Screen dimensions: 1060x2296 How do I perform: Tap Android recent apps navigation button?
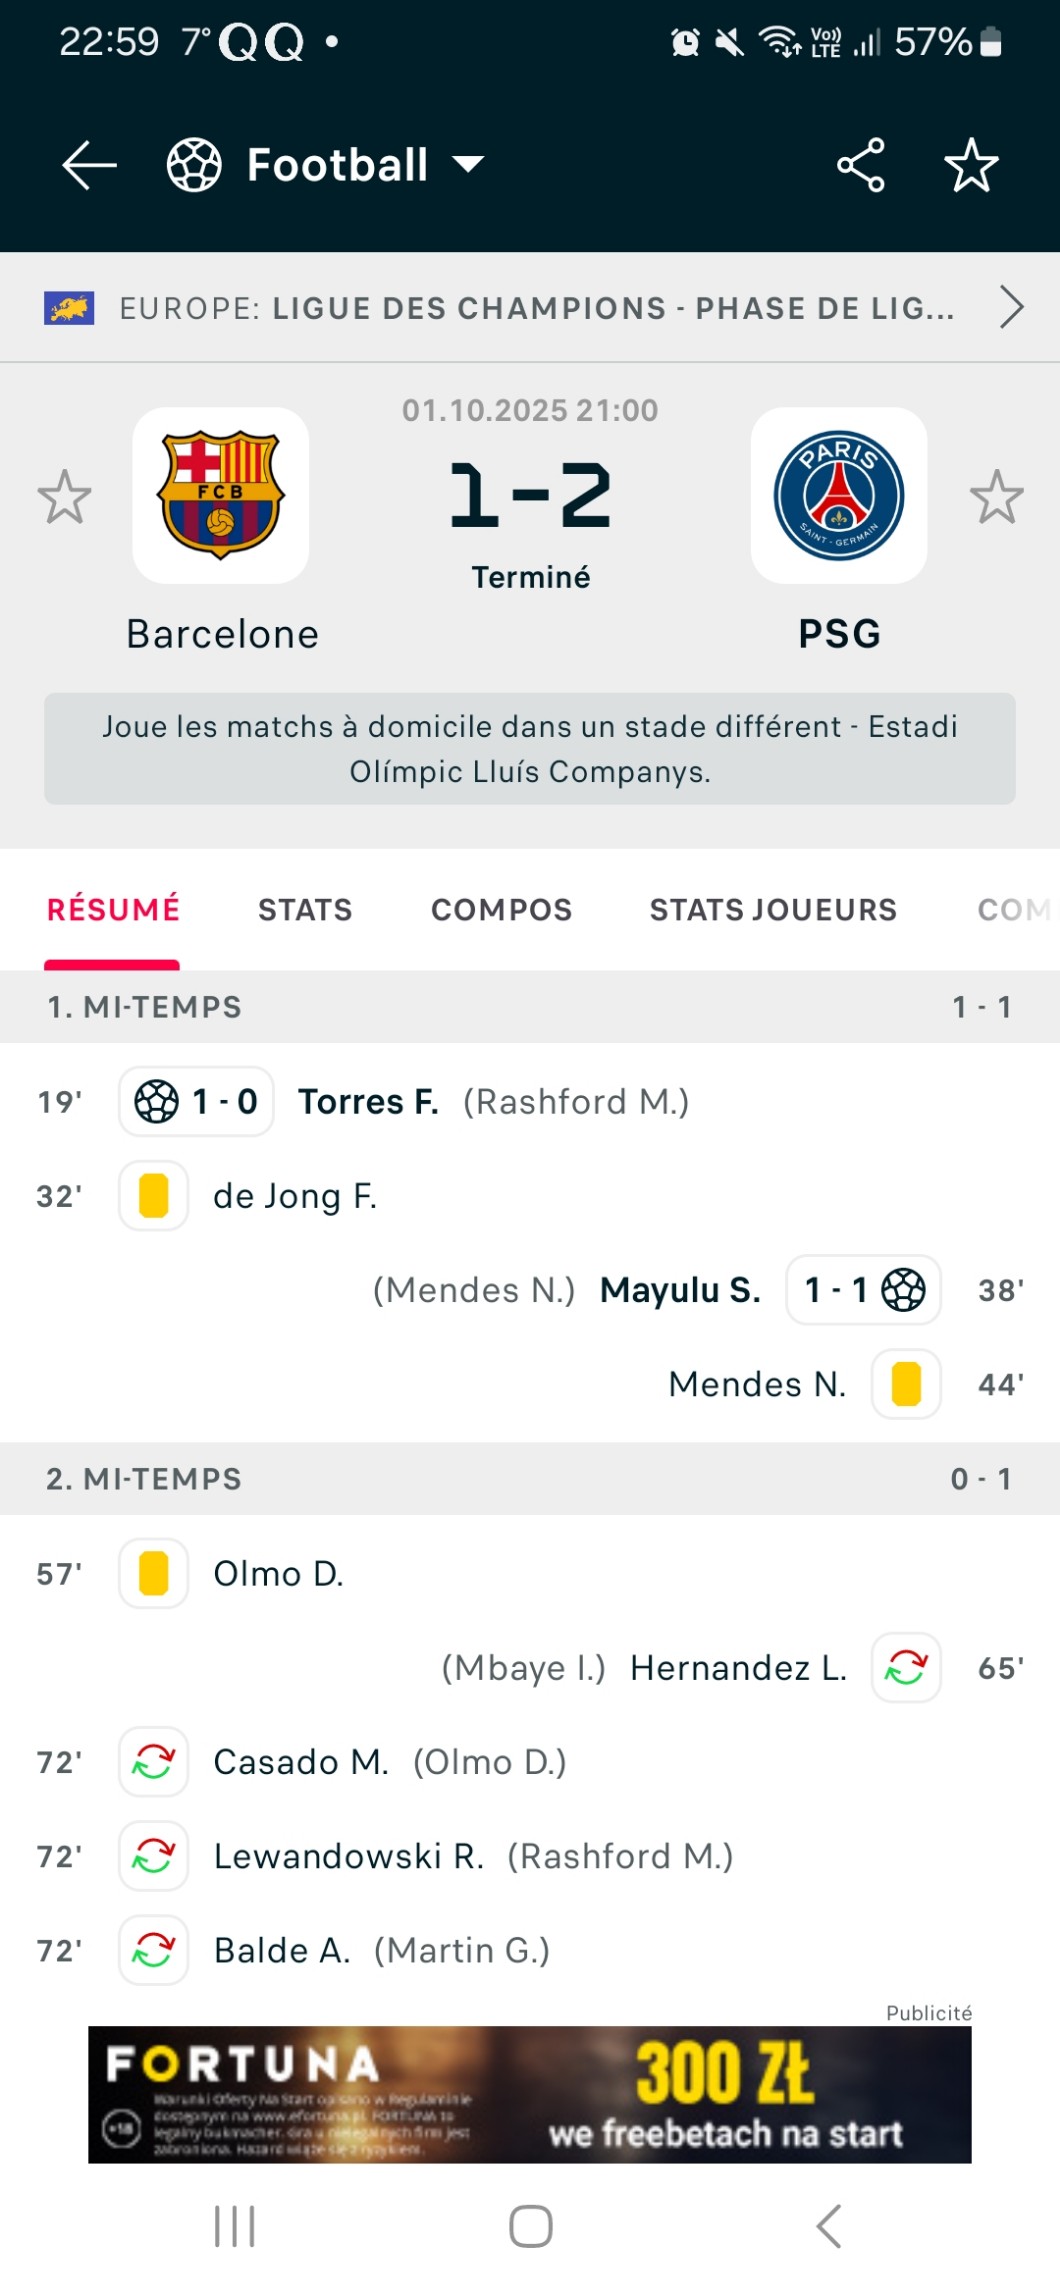[x=235, y=2226]
